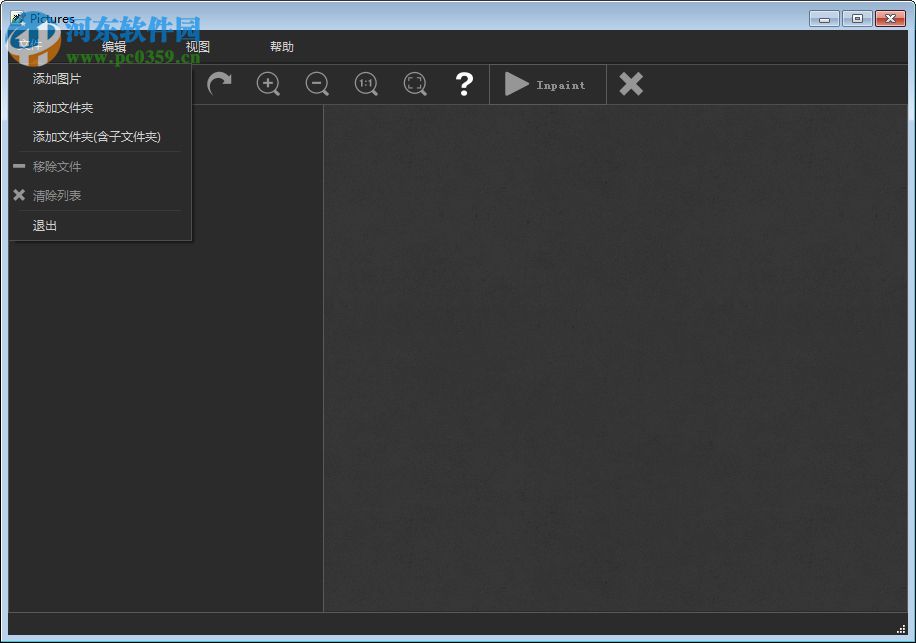
Task: Select 添加文件夹(含子文件夹) menu entry
Action: coord(100,137)
